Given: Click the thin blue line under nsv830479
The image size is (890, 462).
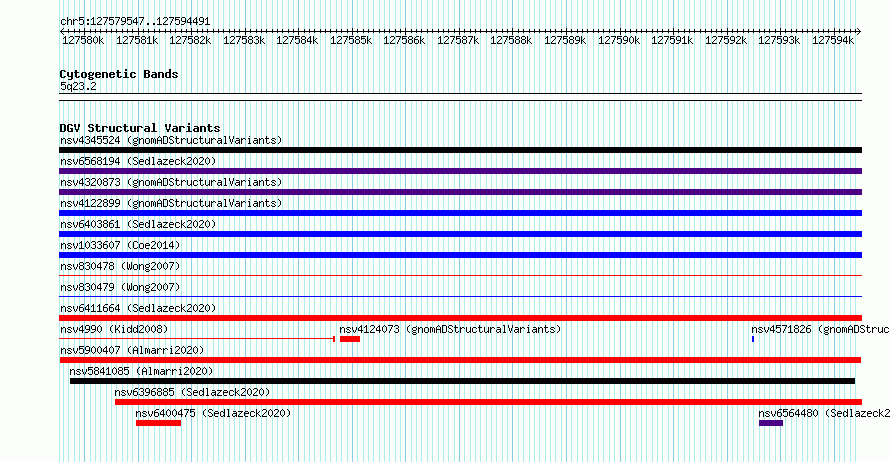Looking at the screenshot, I should [x=460, y=297].
